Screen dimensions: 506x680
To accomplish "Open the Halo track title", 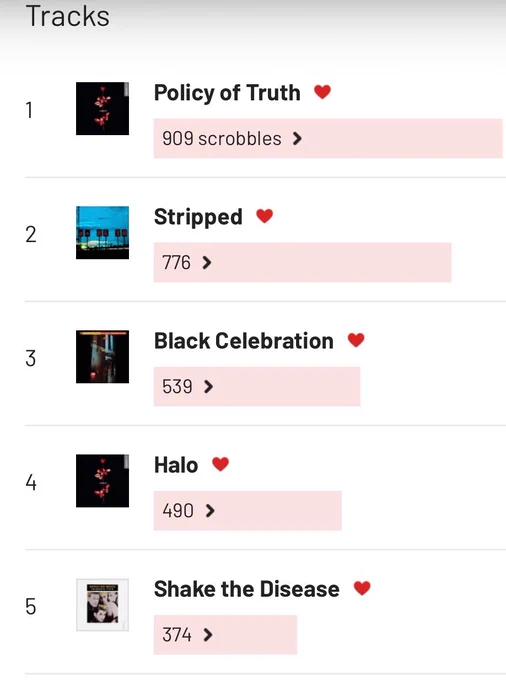I will point(176,465).
